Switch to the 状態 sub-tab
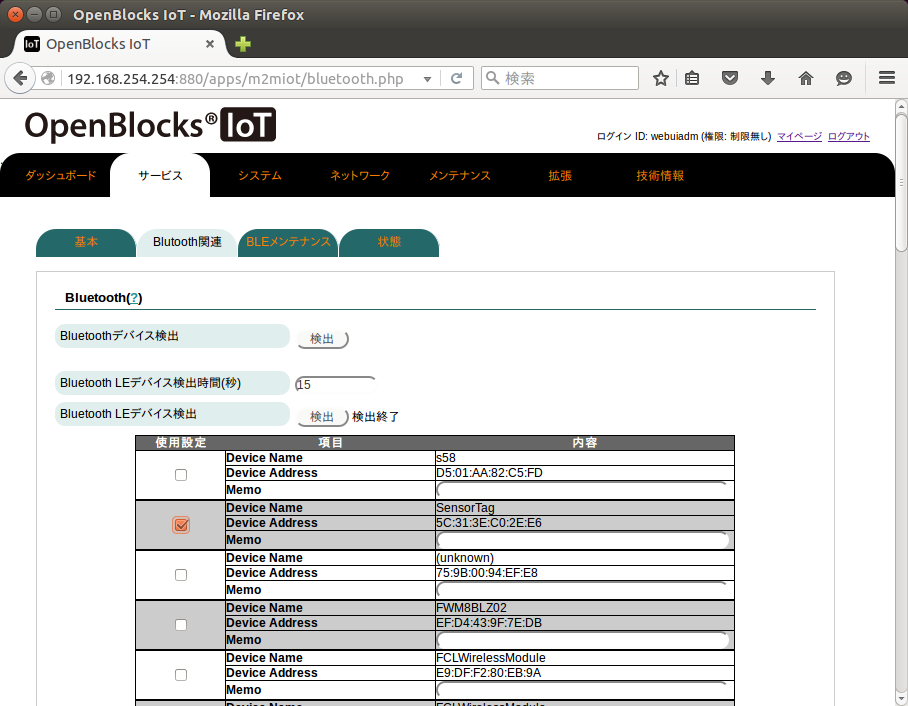The image size is (908, 706). (389, 242)
